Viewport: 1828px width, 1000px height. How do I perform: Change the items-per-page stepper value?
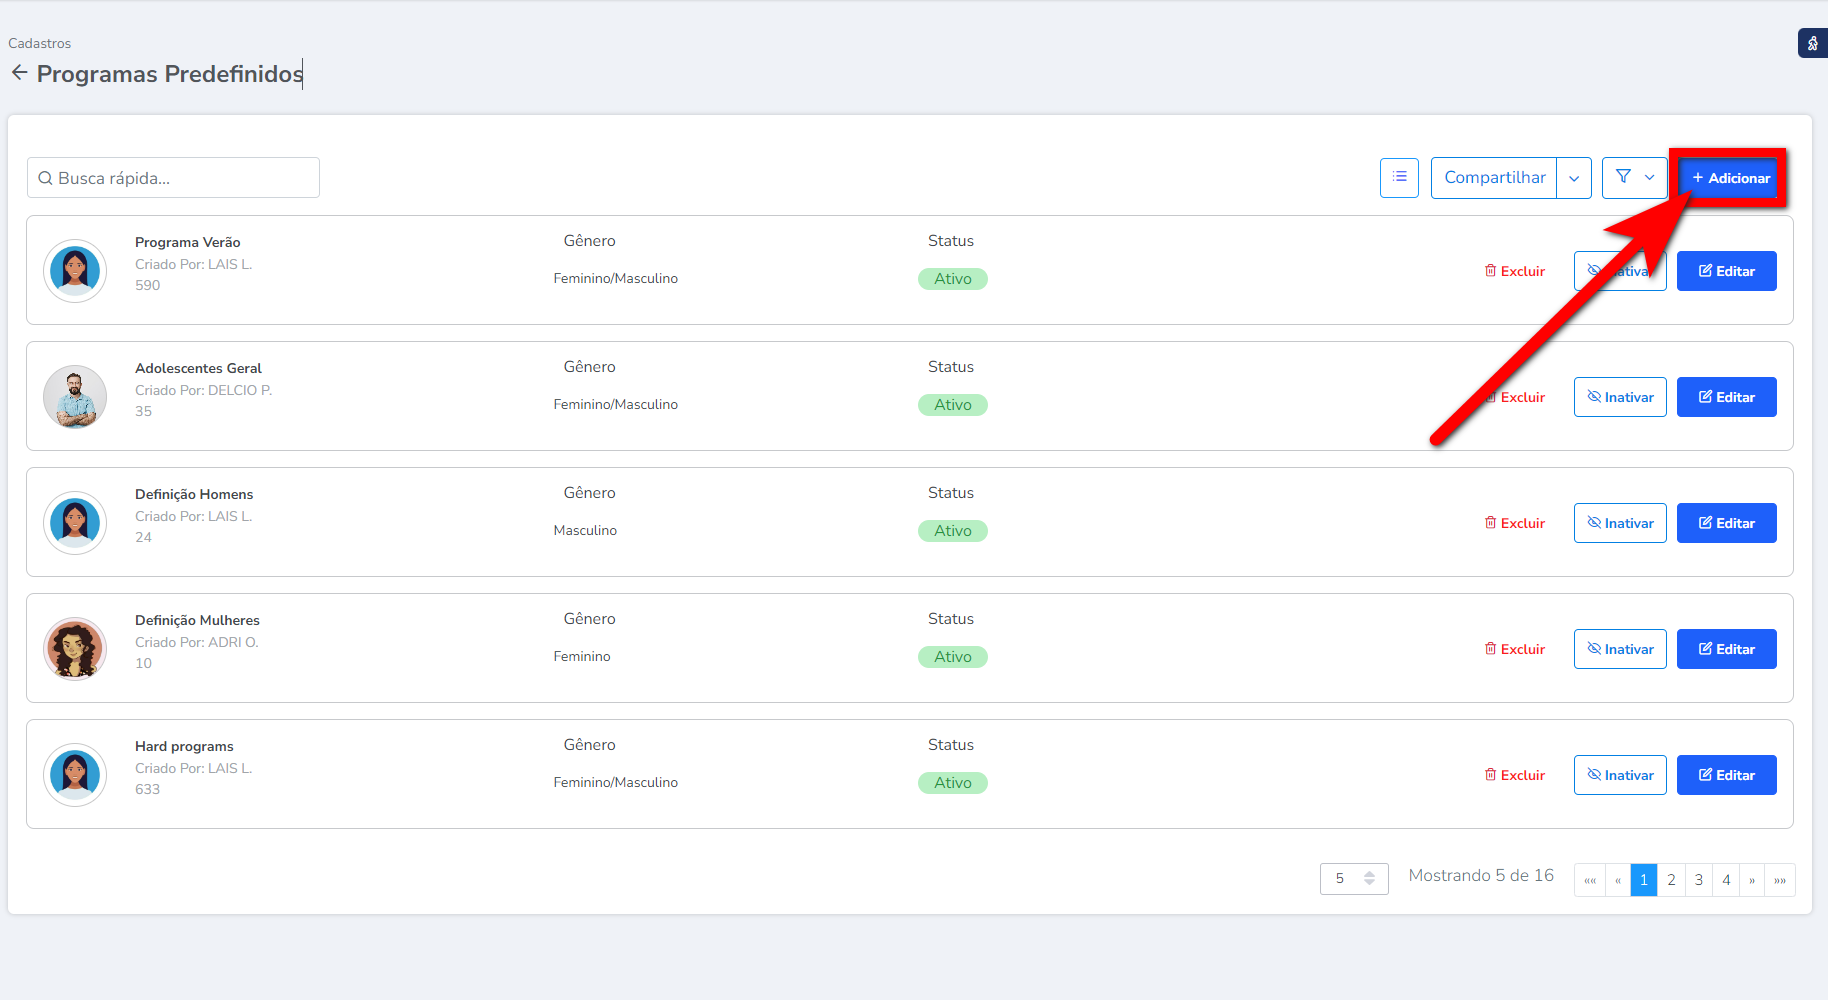pyautogui.click(x=1369, y=879)
